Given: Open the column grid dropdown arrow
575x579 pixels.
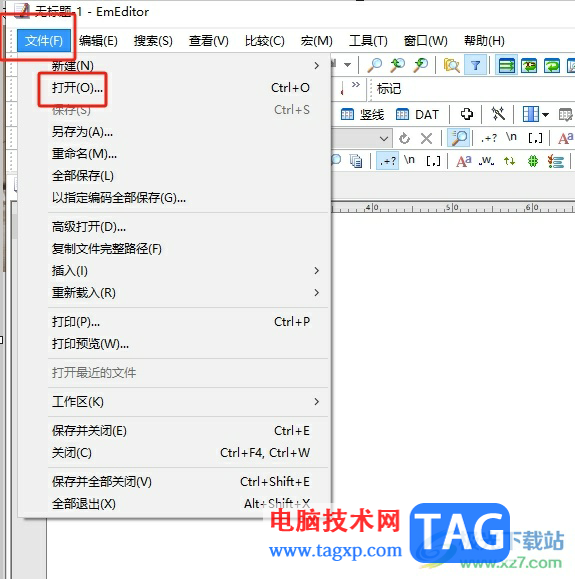Looking at the screenshot, I should 545,114.
